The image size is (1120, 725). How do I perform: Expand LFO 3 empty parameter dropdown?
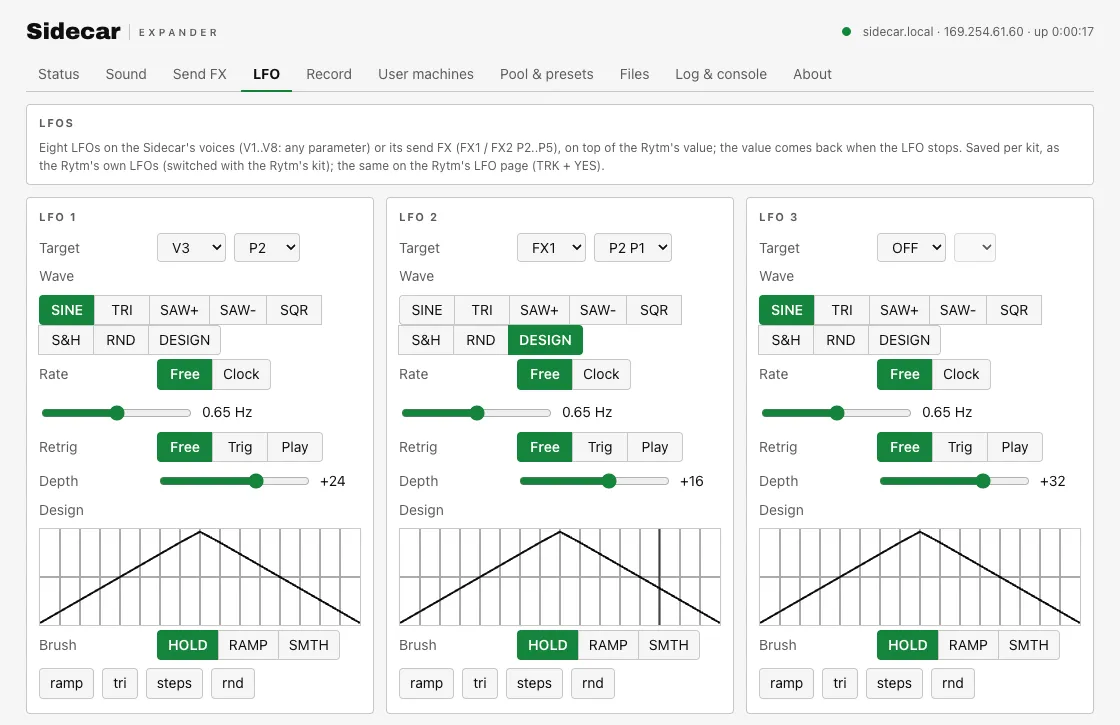click(975, 248)
